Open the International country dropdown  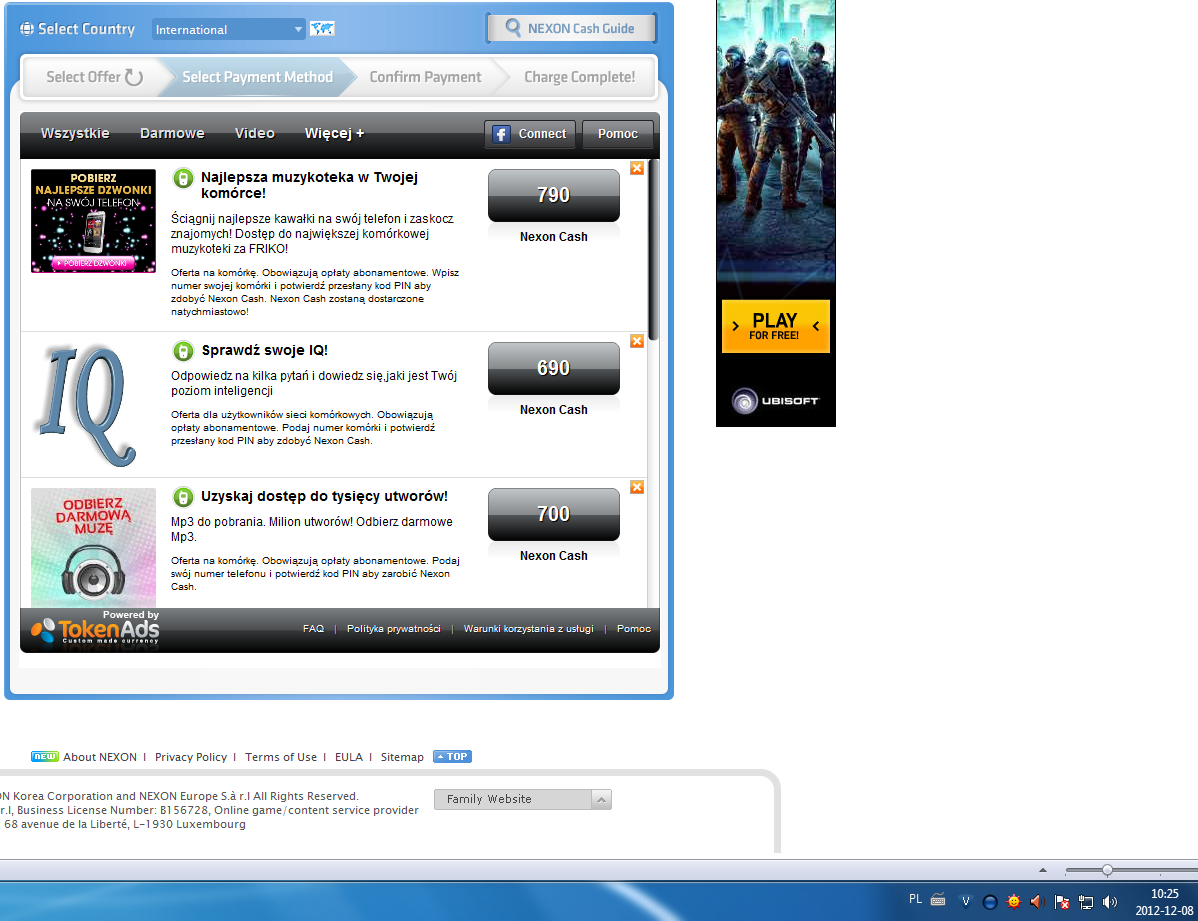(x=228, y=29)
